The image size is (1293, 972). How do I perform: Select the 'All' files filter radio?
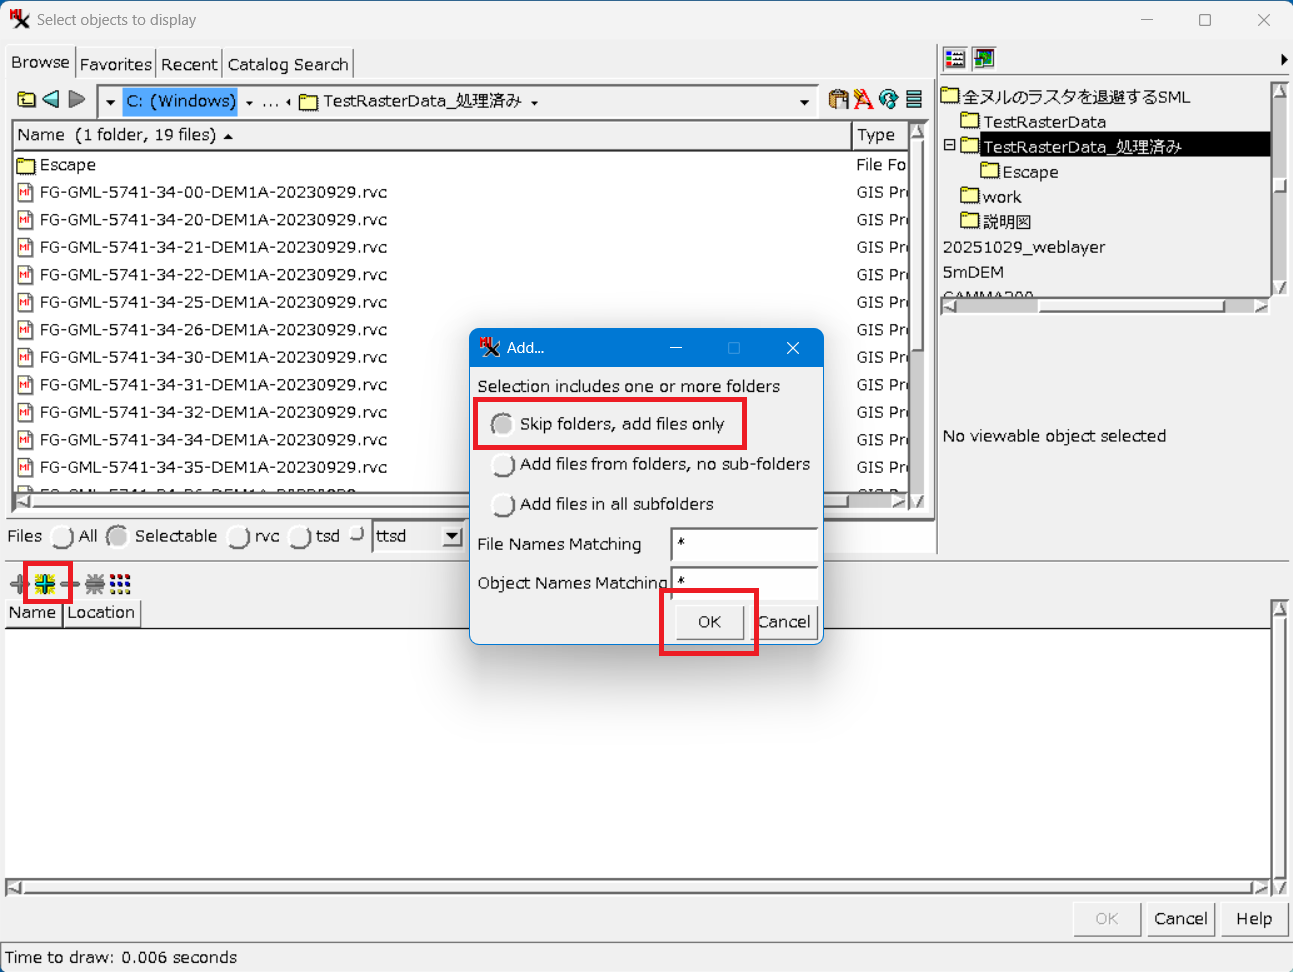coord(62,537)
